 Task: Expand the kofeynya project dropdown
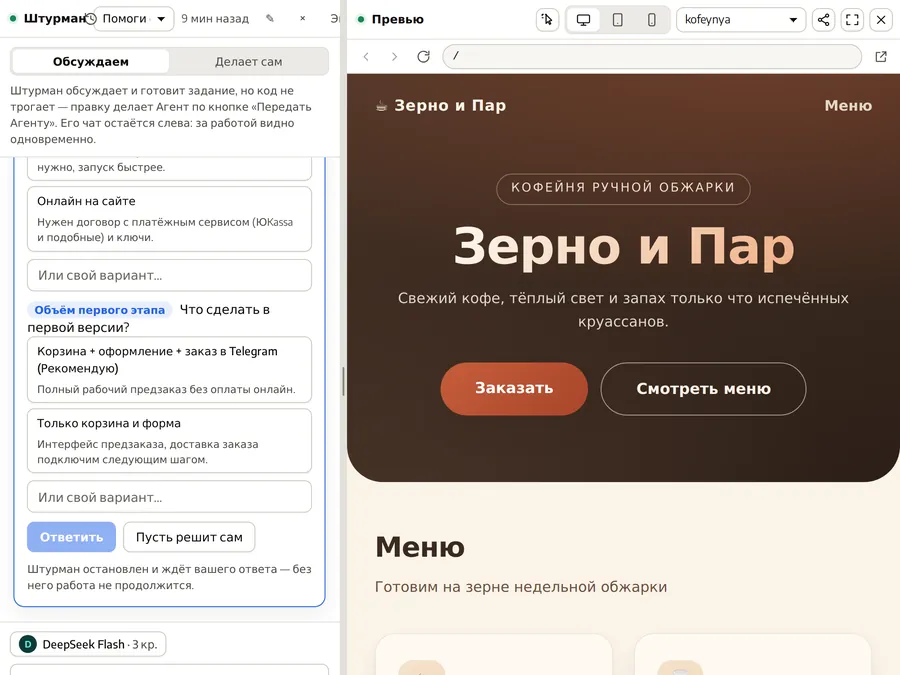741,20
